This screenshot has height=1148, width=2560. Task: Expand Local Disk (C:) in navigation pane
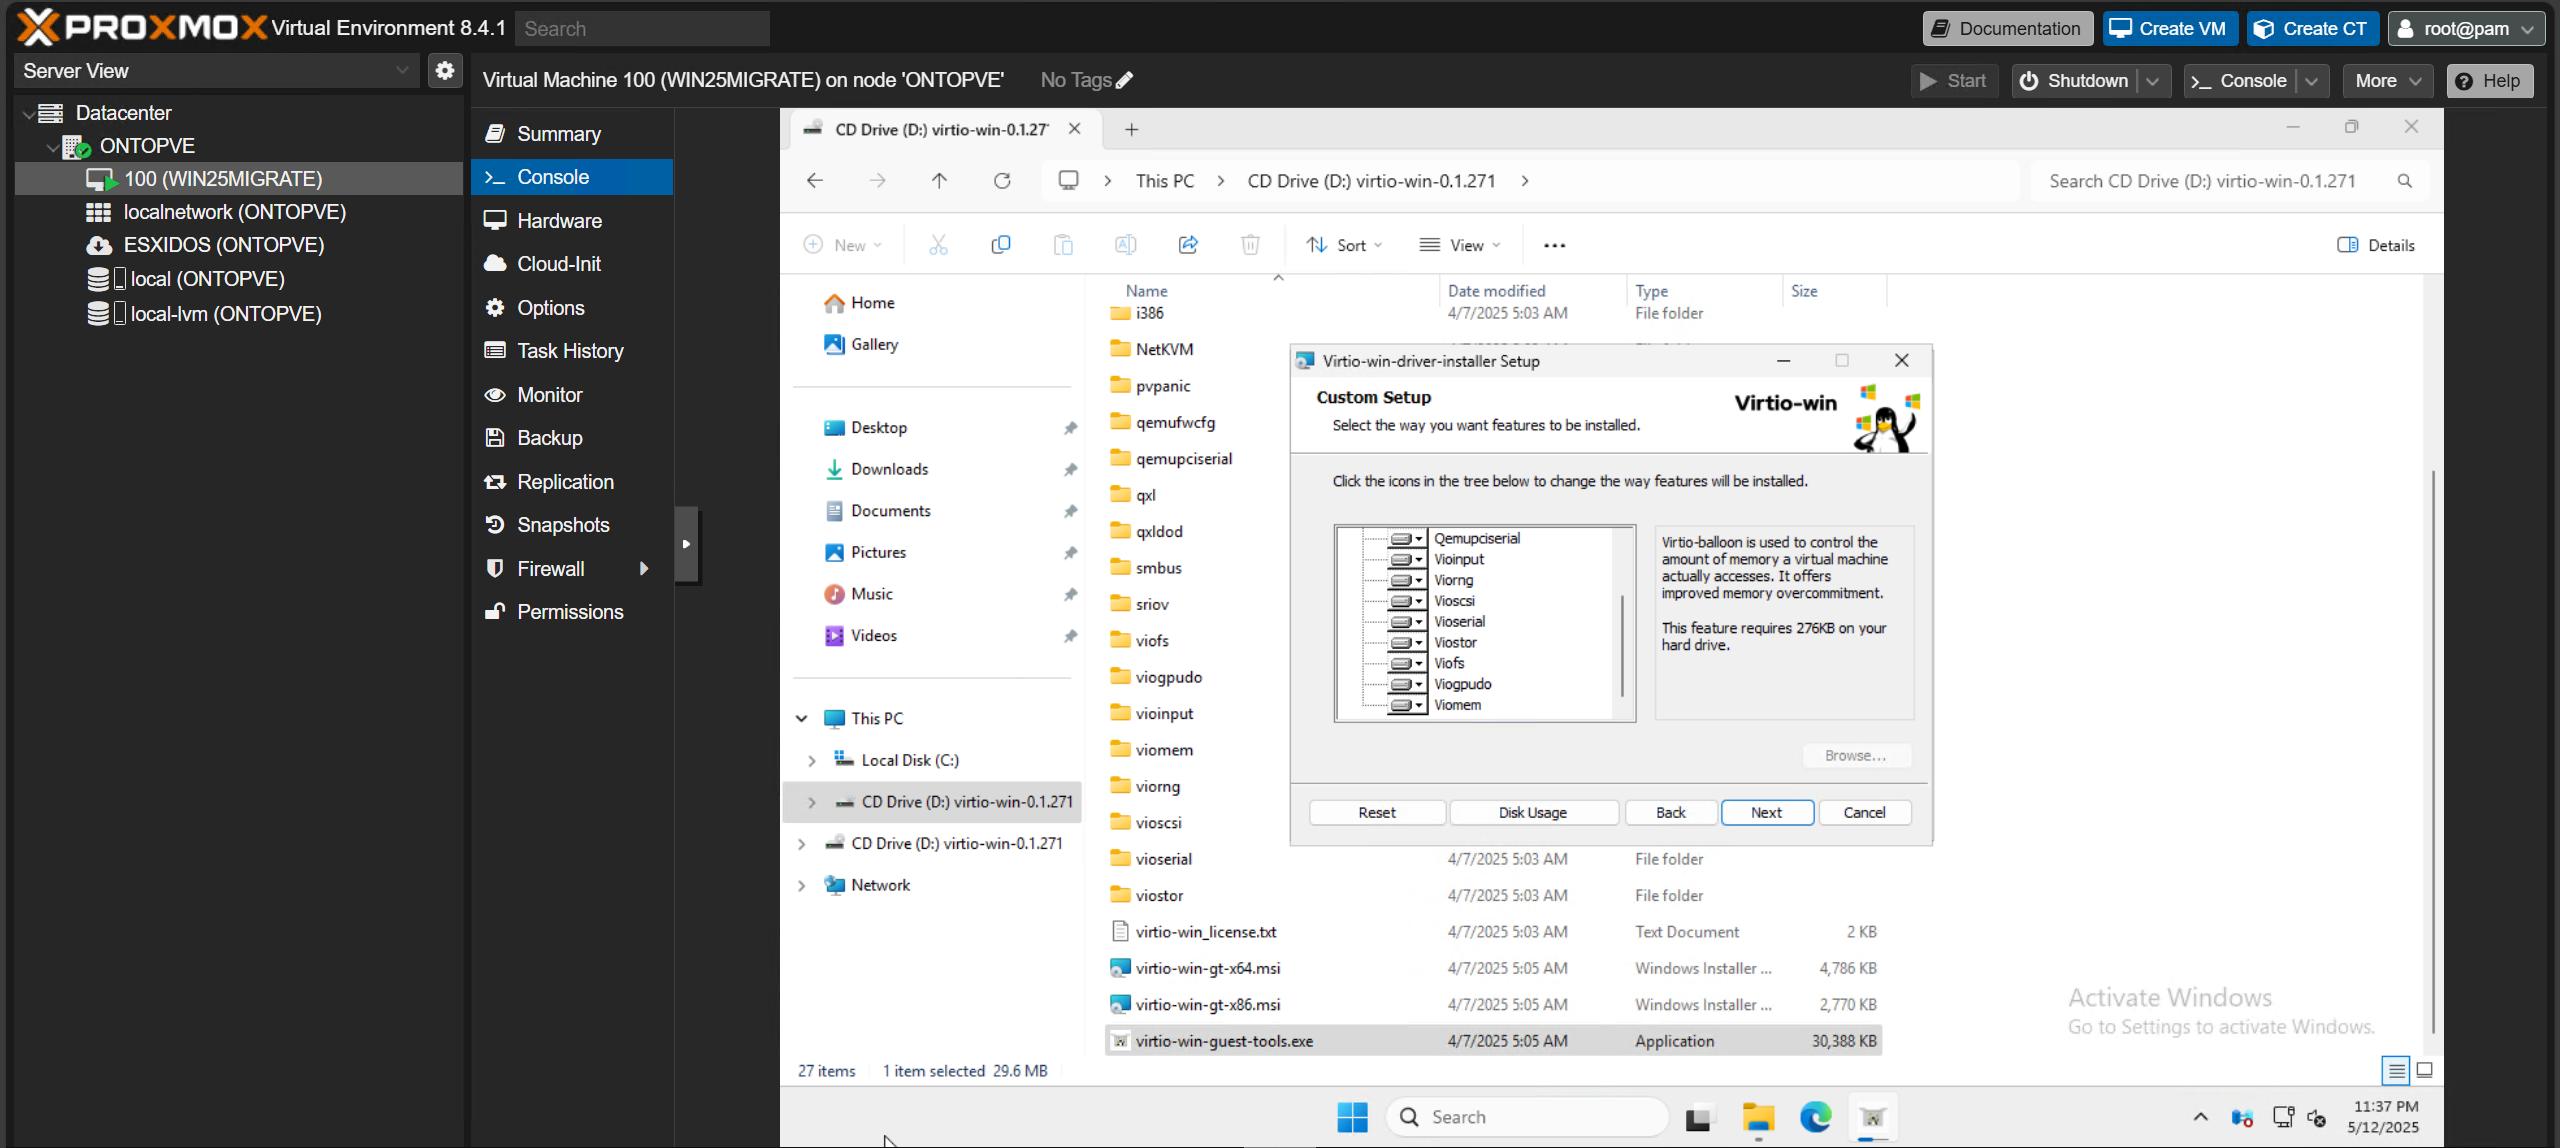tap(811, 761)
